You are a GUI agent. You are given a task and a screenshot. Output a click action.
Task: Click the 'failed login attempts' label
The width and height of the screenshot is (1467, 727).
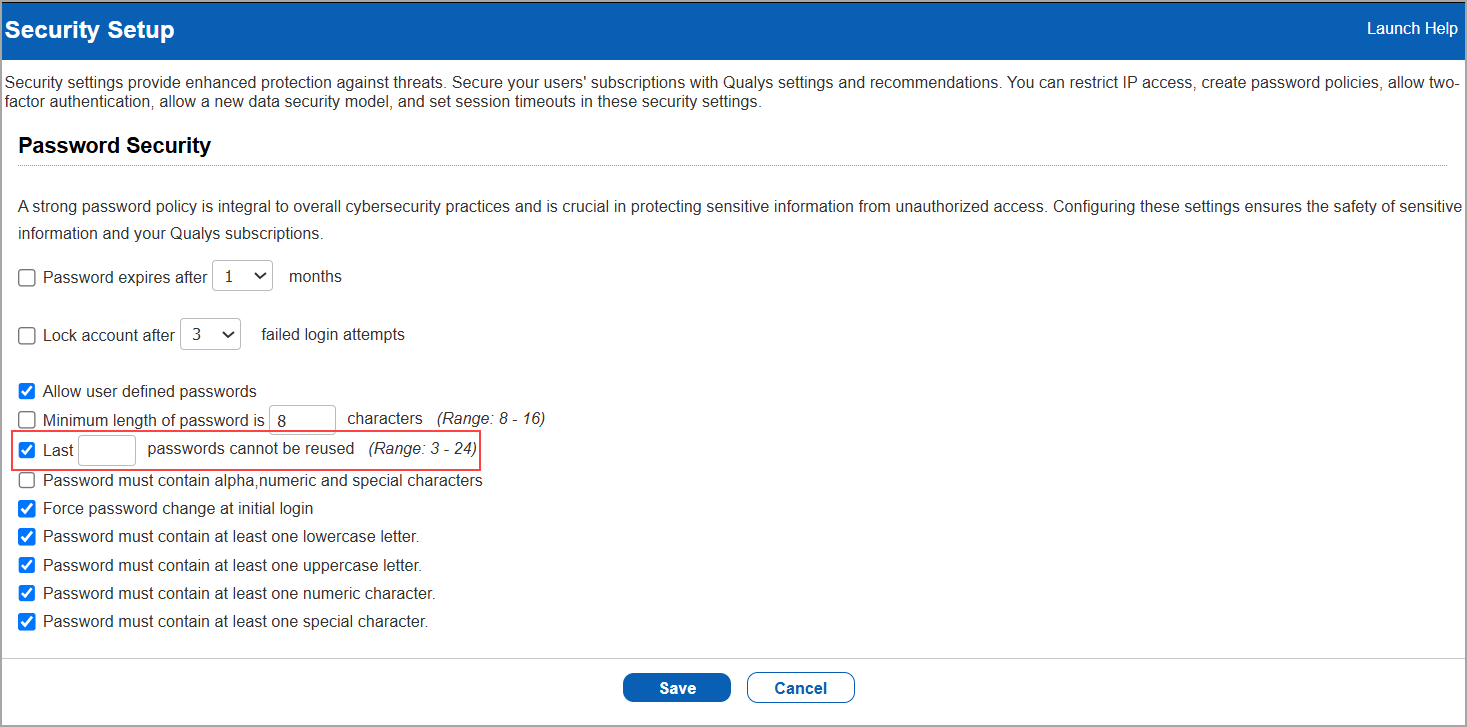tap(333, 335)
